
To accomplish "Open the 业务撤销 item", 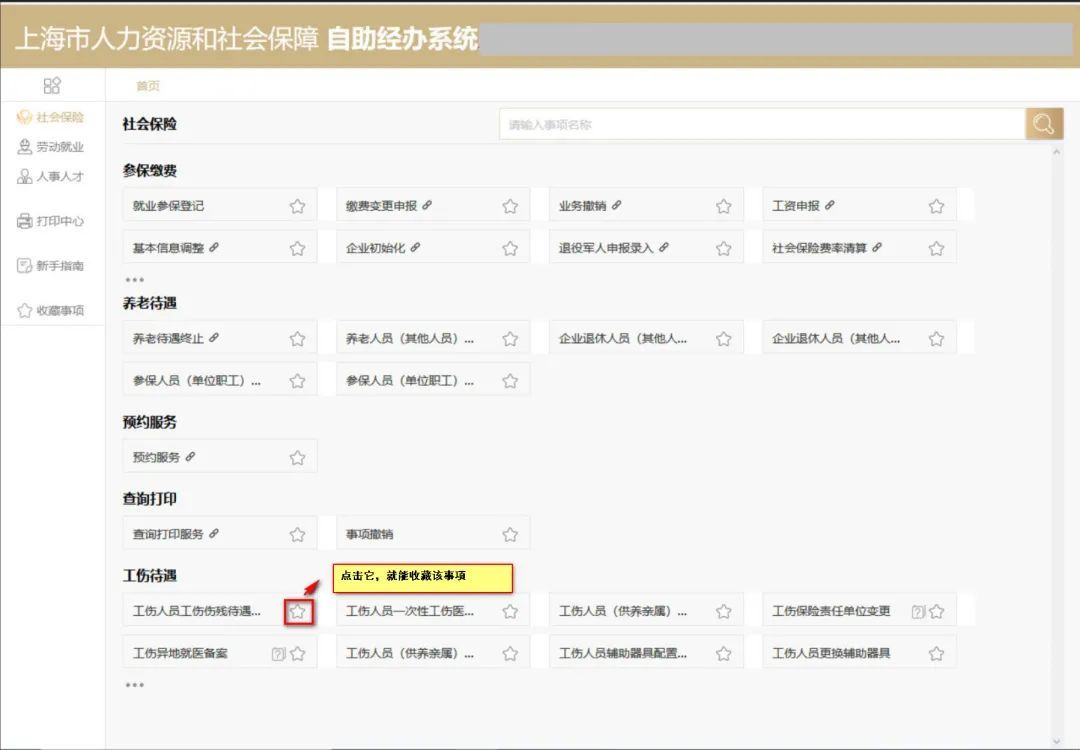I will tap(646, 205).
